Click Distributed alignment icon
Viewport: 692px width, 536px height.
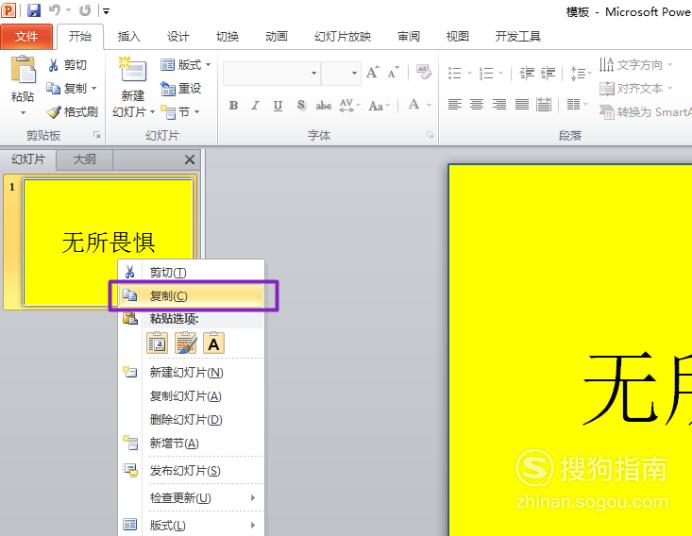click(544, 105)
